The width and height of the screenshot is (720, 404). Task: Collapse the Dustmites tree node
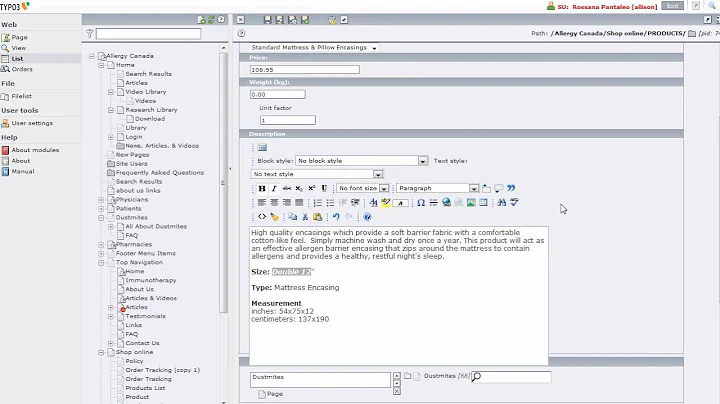click(101, 218)
